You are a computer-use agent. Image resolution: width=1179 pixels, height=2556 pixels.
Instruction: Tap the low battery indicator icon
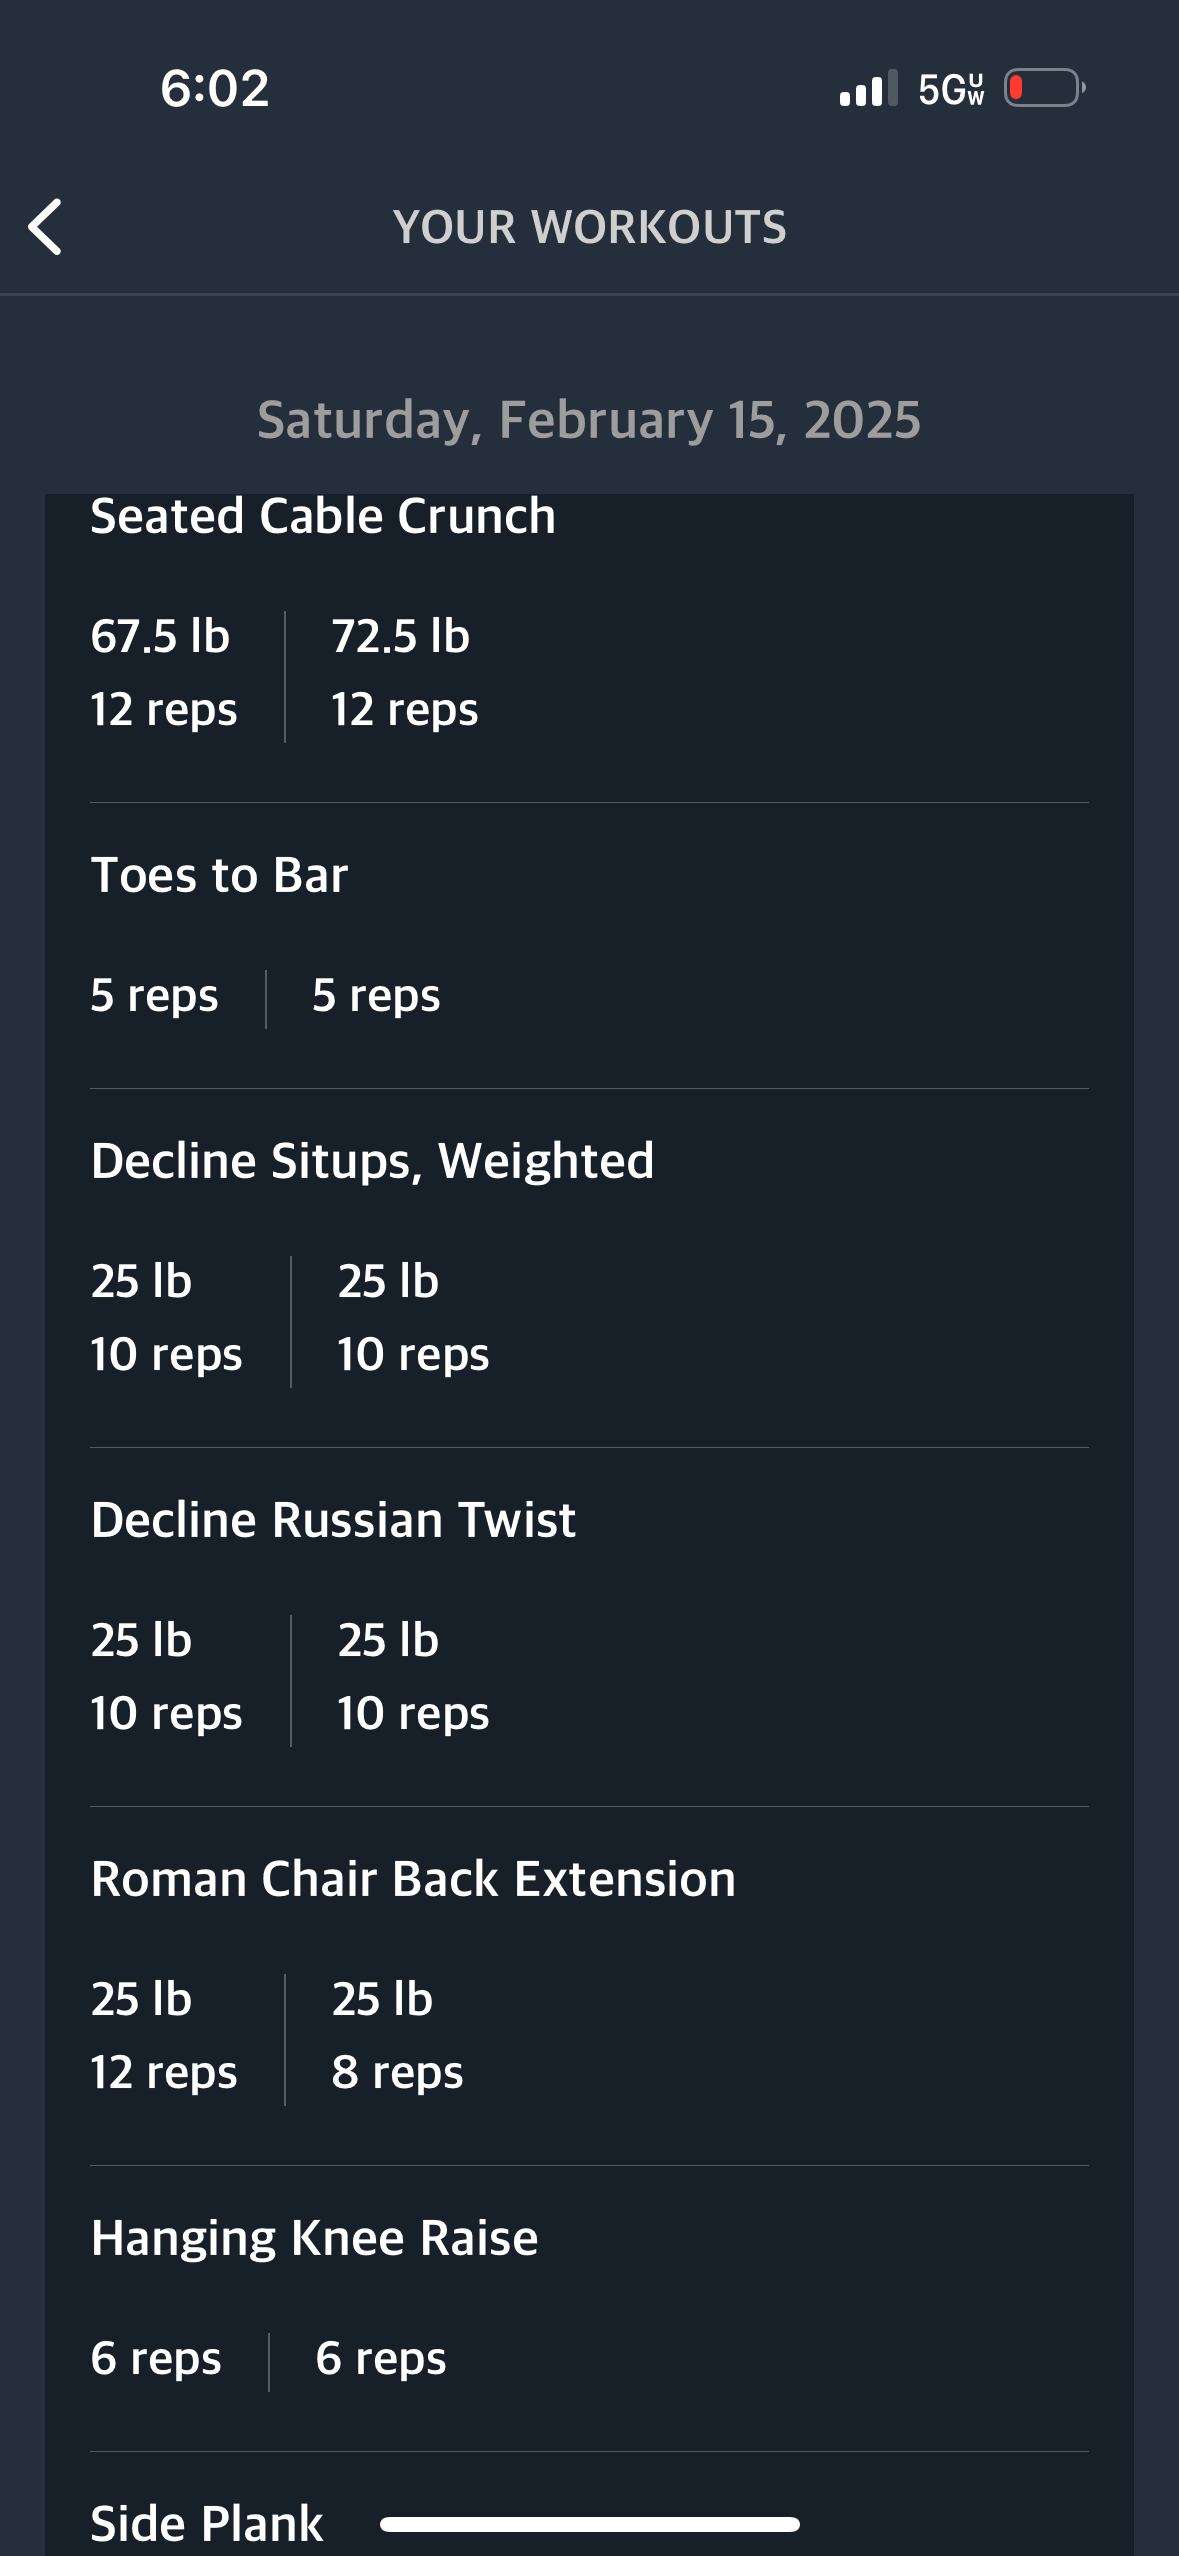(x=1045, y=88)
